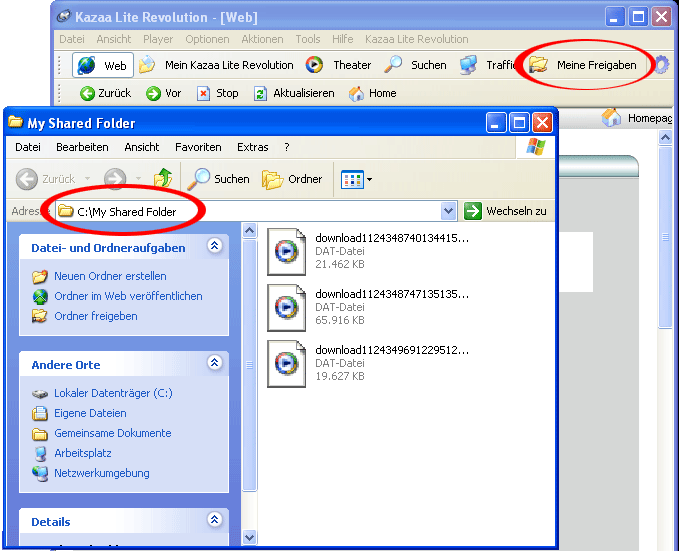Click Vor forward button in Kazaa
This screenshot has height=551, width=679.
(x=163, y=93)
